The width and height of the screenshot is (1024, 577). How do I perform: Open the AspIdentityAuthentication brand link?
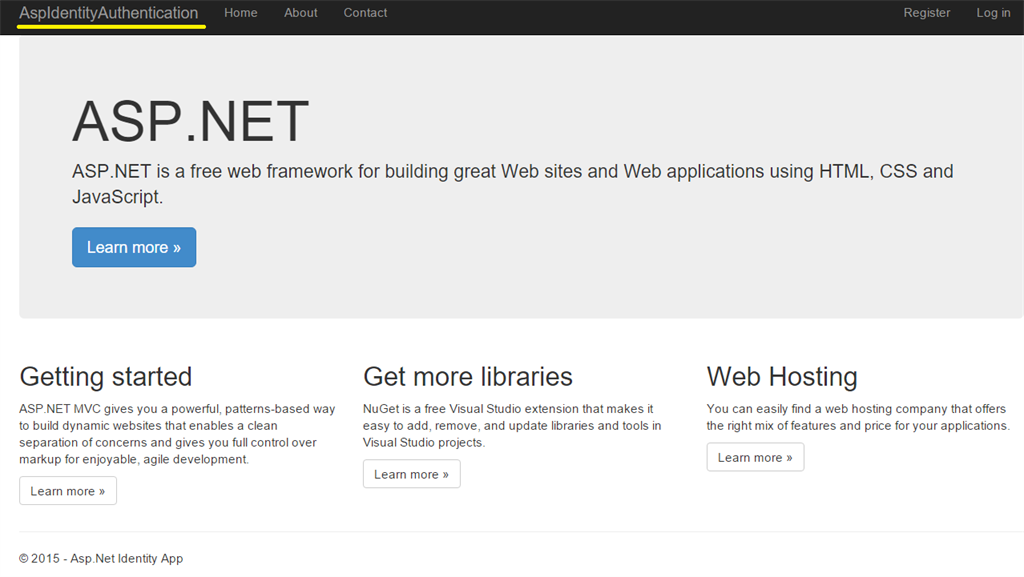coord(108,13)
